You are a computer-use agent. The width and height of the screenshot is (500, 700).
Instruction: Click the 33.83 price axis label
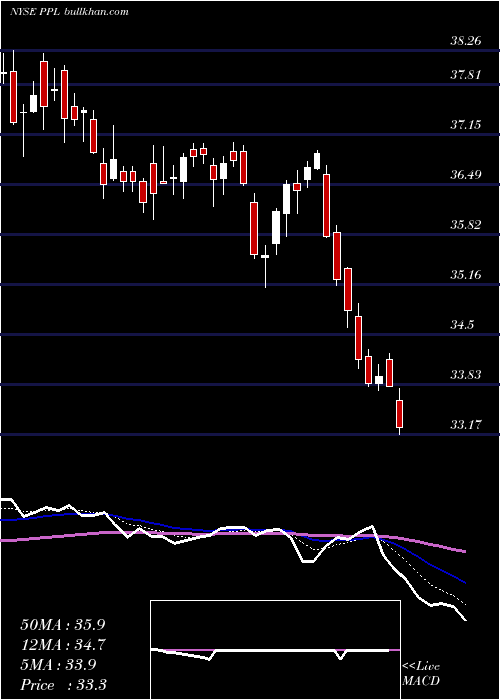coord(466,375)
